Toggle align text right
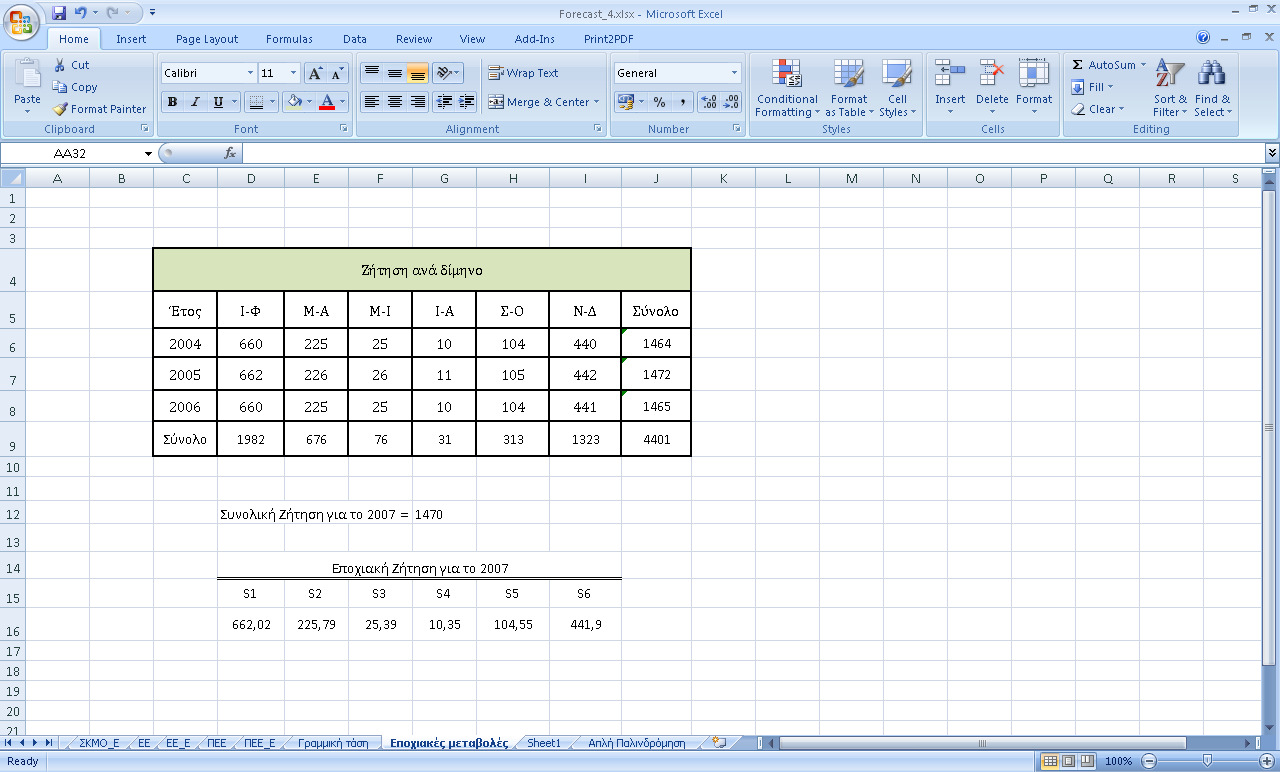Viewport: 1281px width, 772px height. (417, 102)
